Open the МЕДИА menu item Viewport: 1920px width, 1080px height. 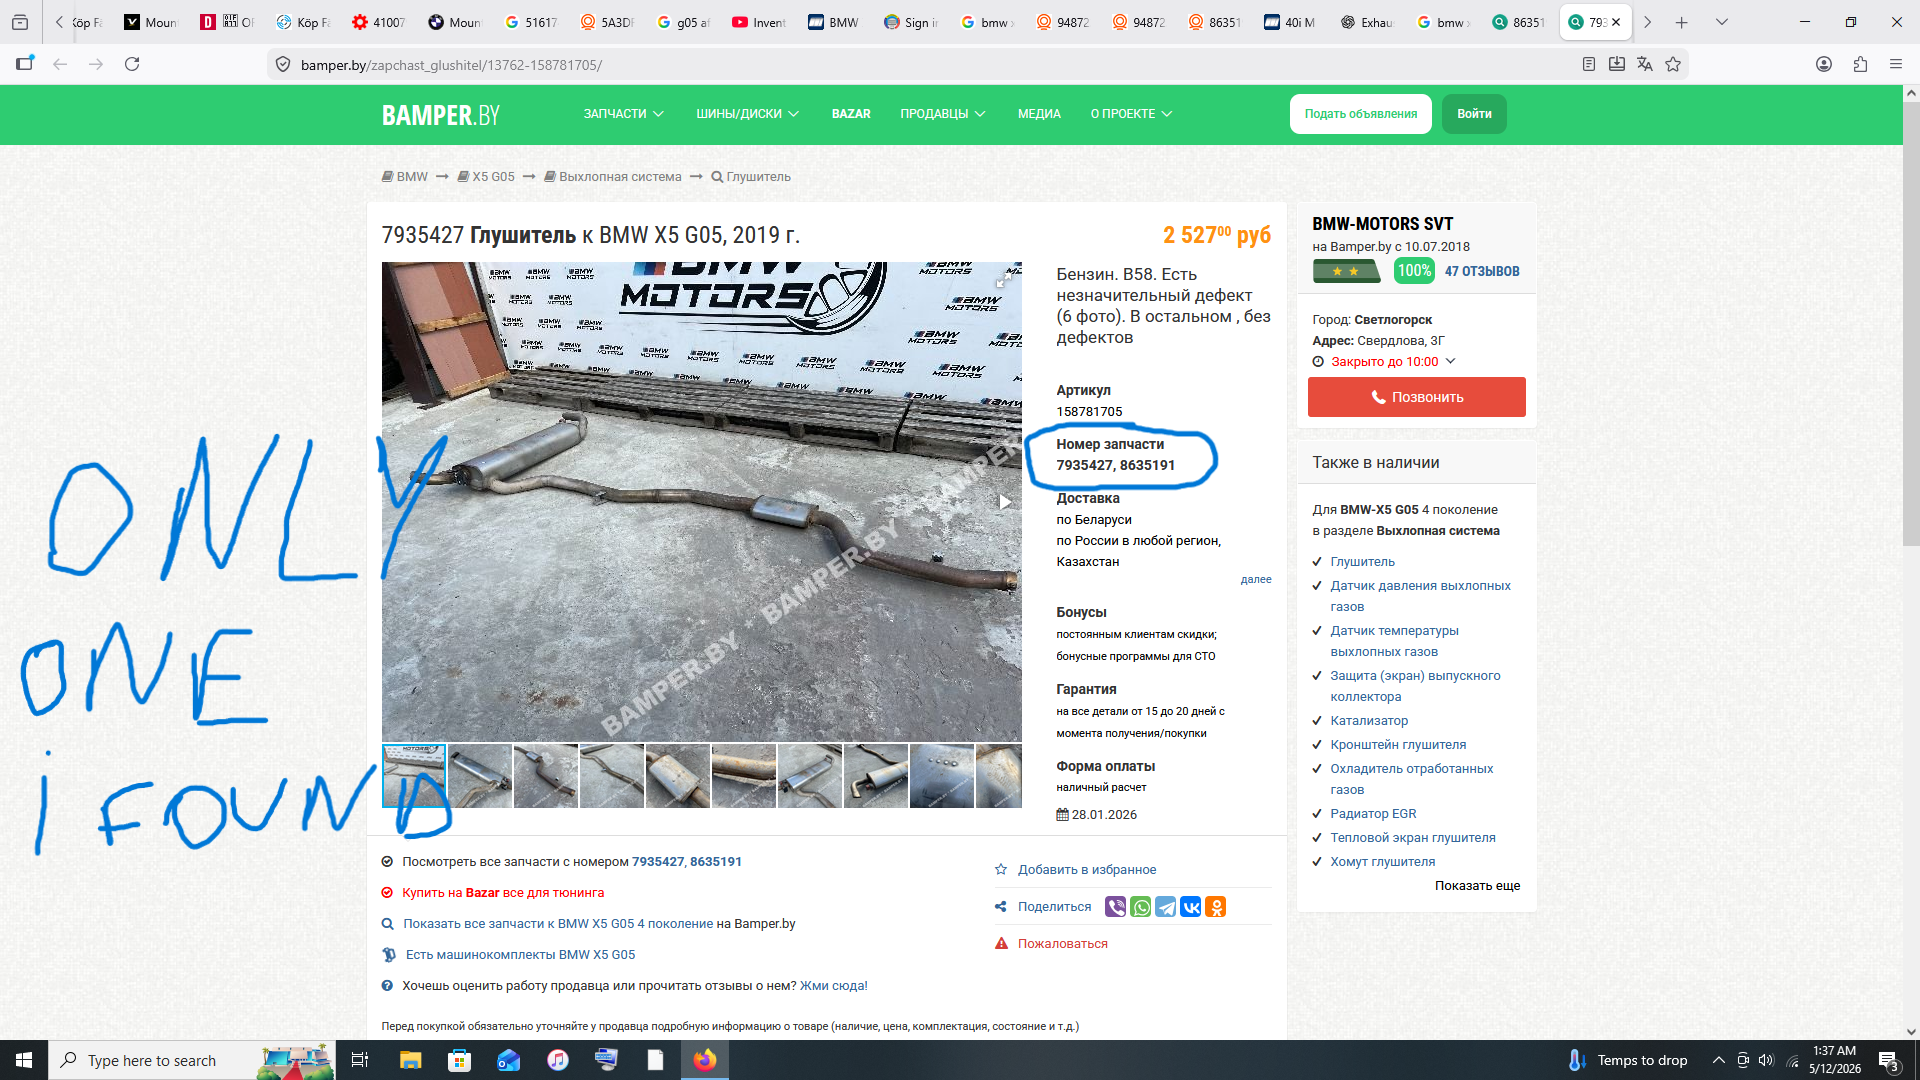click(1039, 114)
